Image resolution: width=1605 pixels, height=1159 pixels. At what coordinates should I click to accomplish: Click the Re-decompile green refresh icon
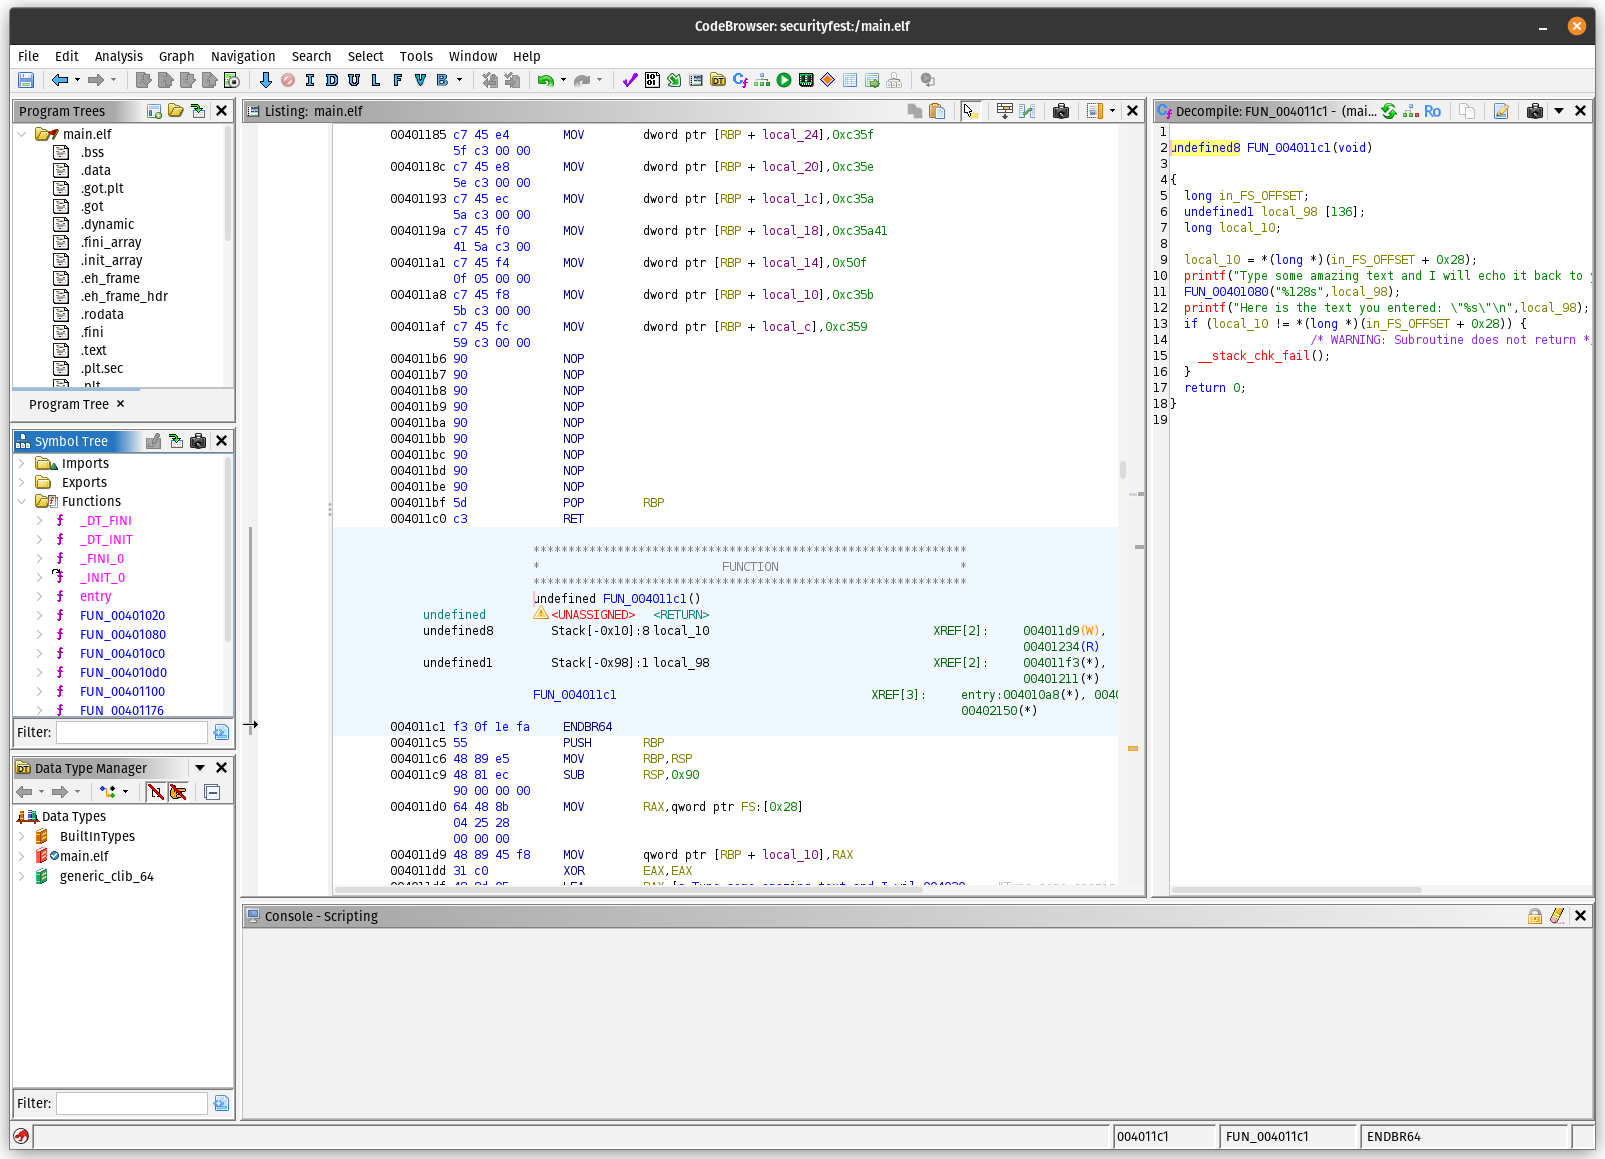1389,111
